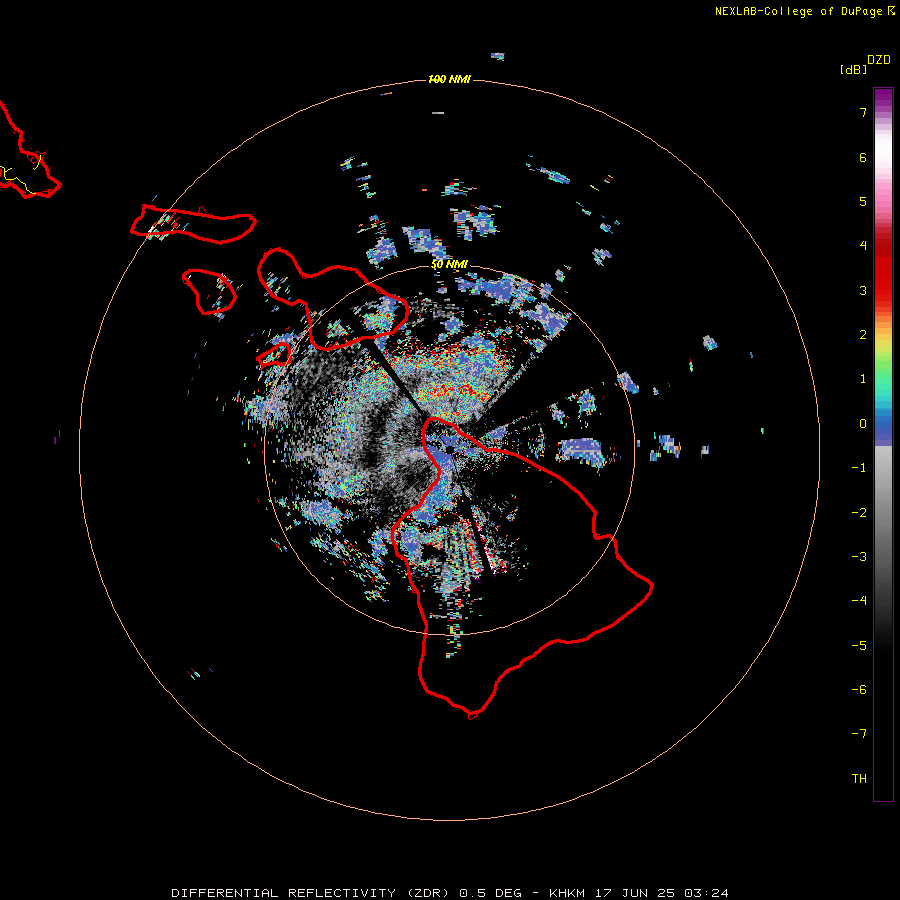Image resolution: width=900 pixels, height=900 pixels.
Task: Click the 0 value on the scale
Action: 863,424
